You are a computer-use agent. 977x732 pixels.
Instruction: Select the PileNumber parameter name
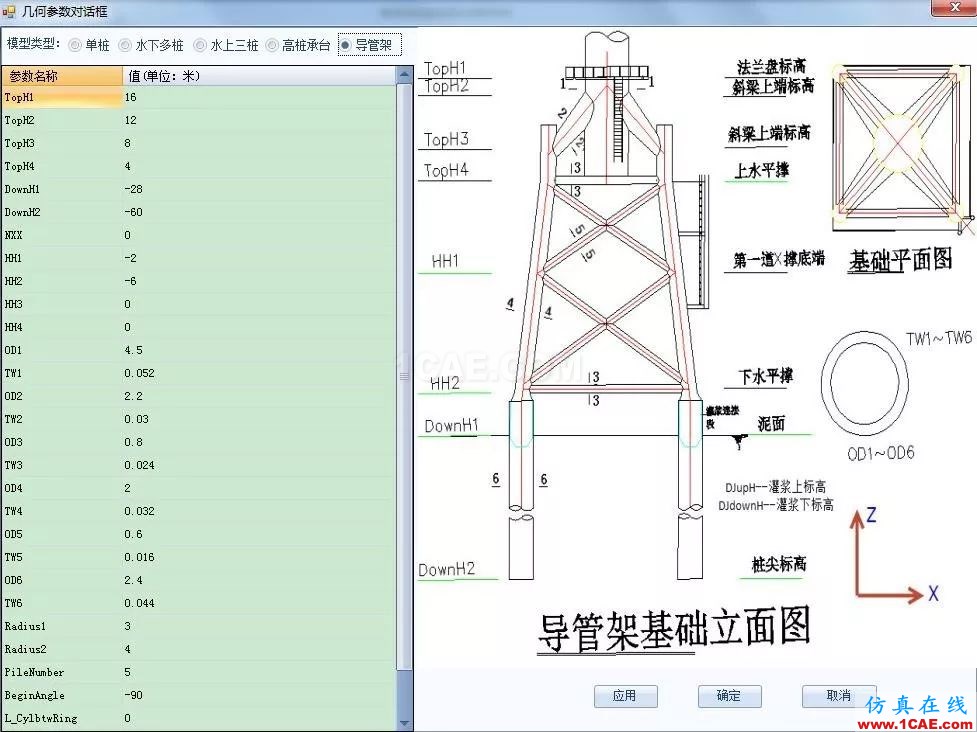point(62,672)
